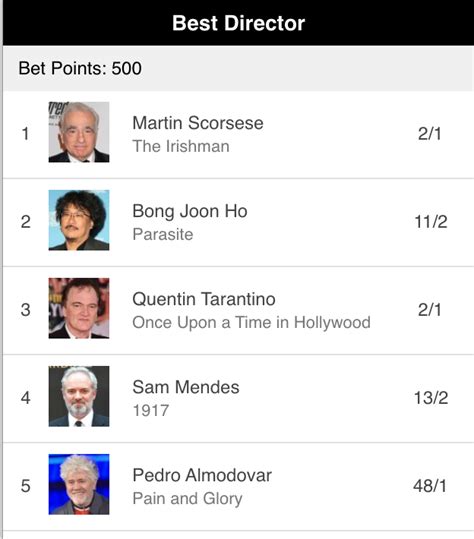Select the Parasite film title
474x539 pixels.
point(163,234)
